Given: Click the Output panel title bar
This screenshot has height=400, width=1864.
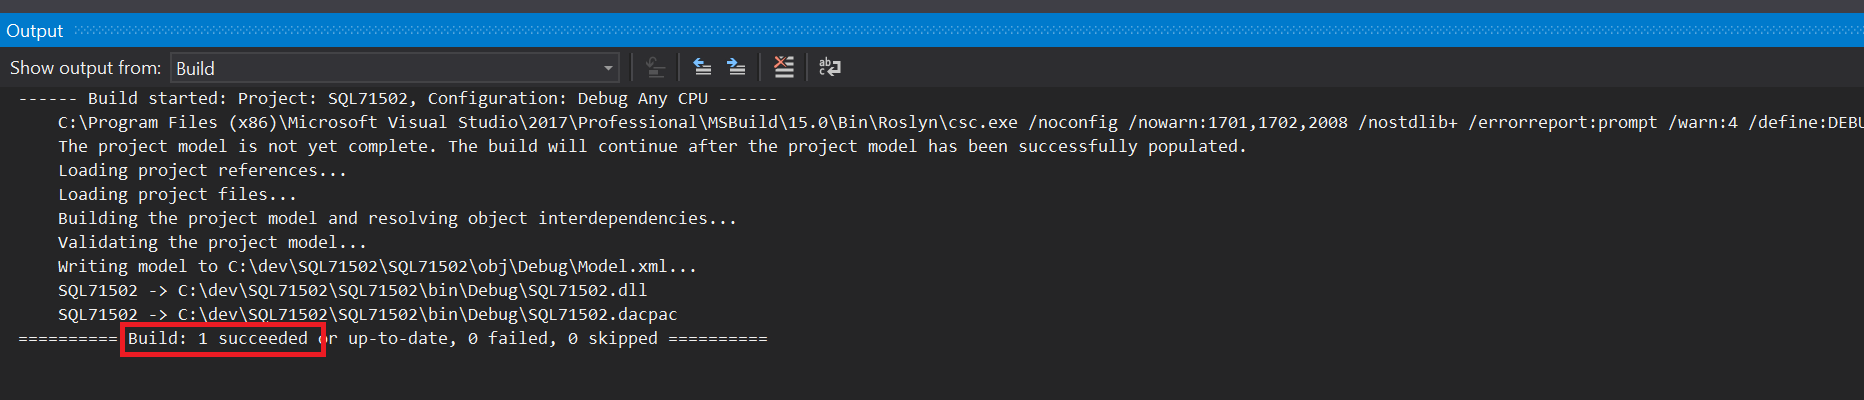Looking at the screenshot, I should pyautogui.click(x=34, y=31).
